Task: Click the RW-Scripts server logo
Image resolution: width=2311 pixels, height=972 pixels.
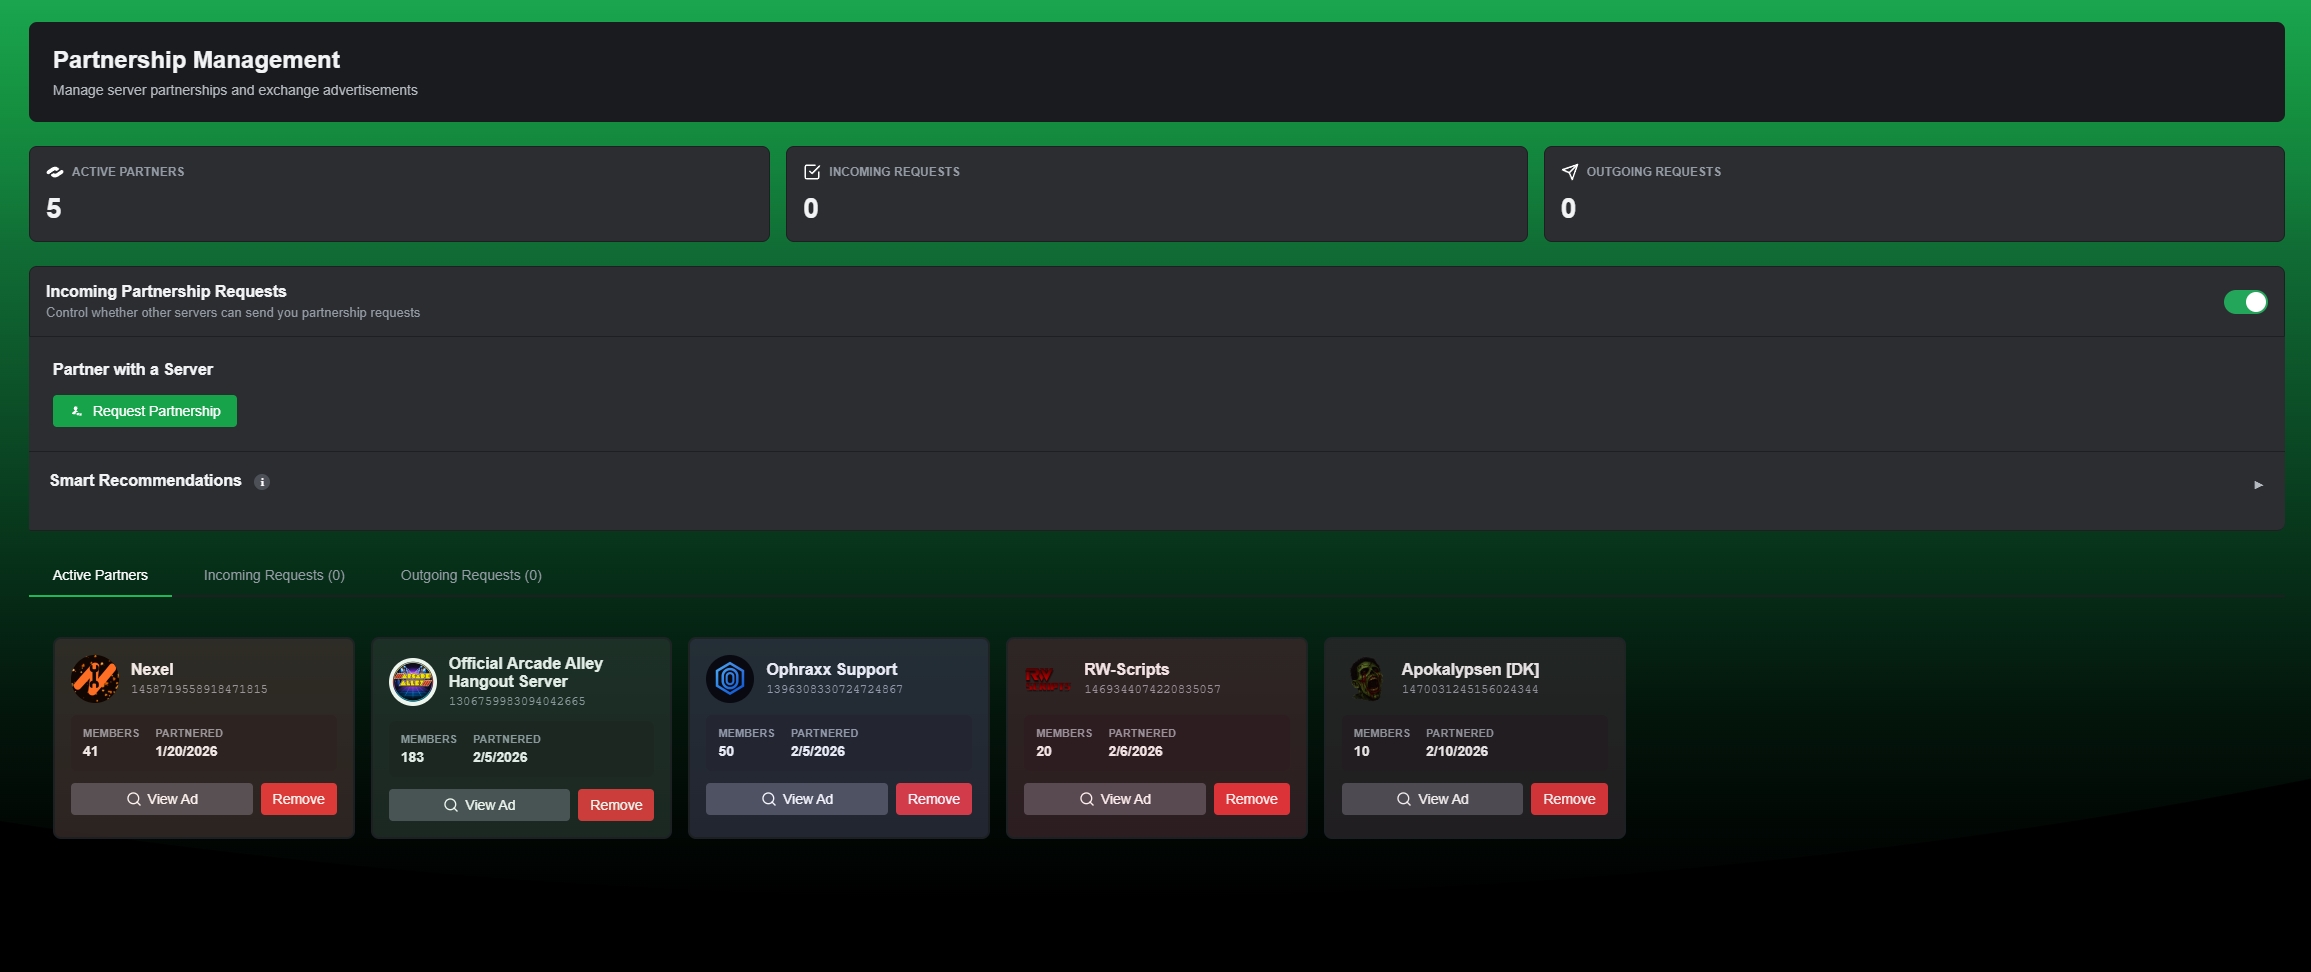Action: click(1049, 678)
